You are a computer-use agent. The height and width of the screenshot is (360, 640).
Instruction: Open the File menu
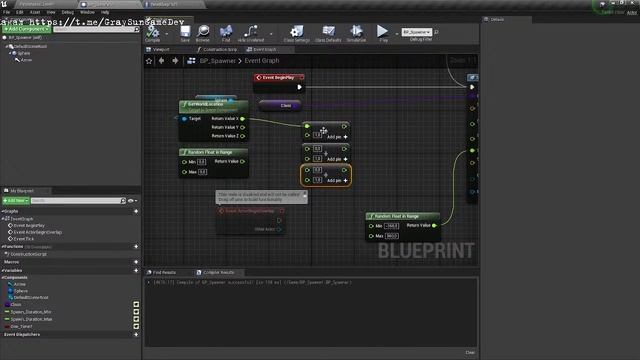tap(7, 12)
